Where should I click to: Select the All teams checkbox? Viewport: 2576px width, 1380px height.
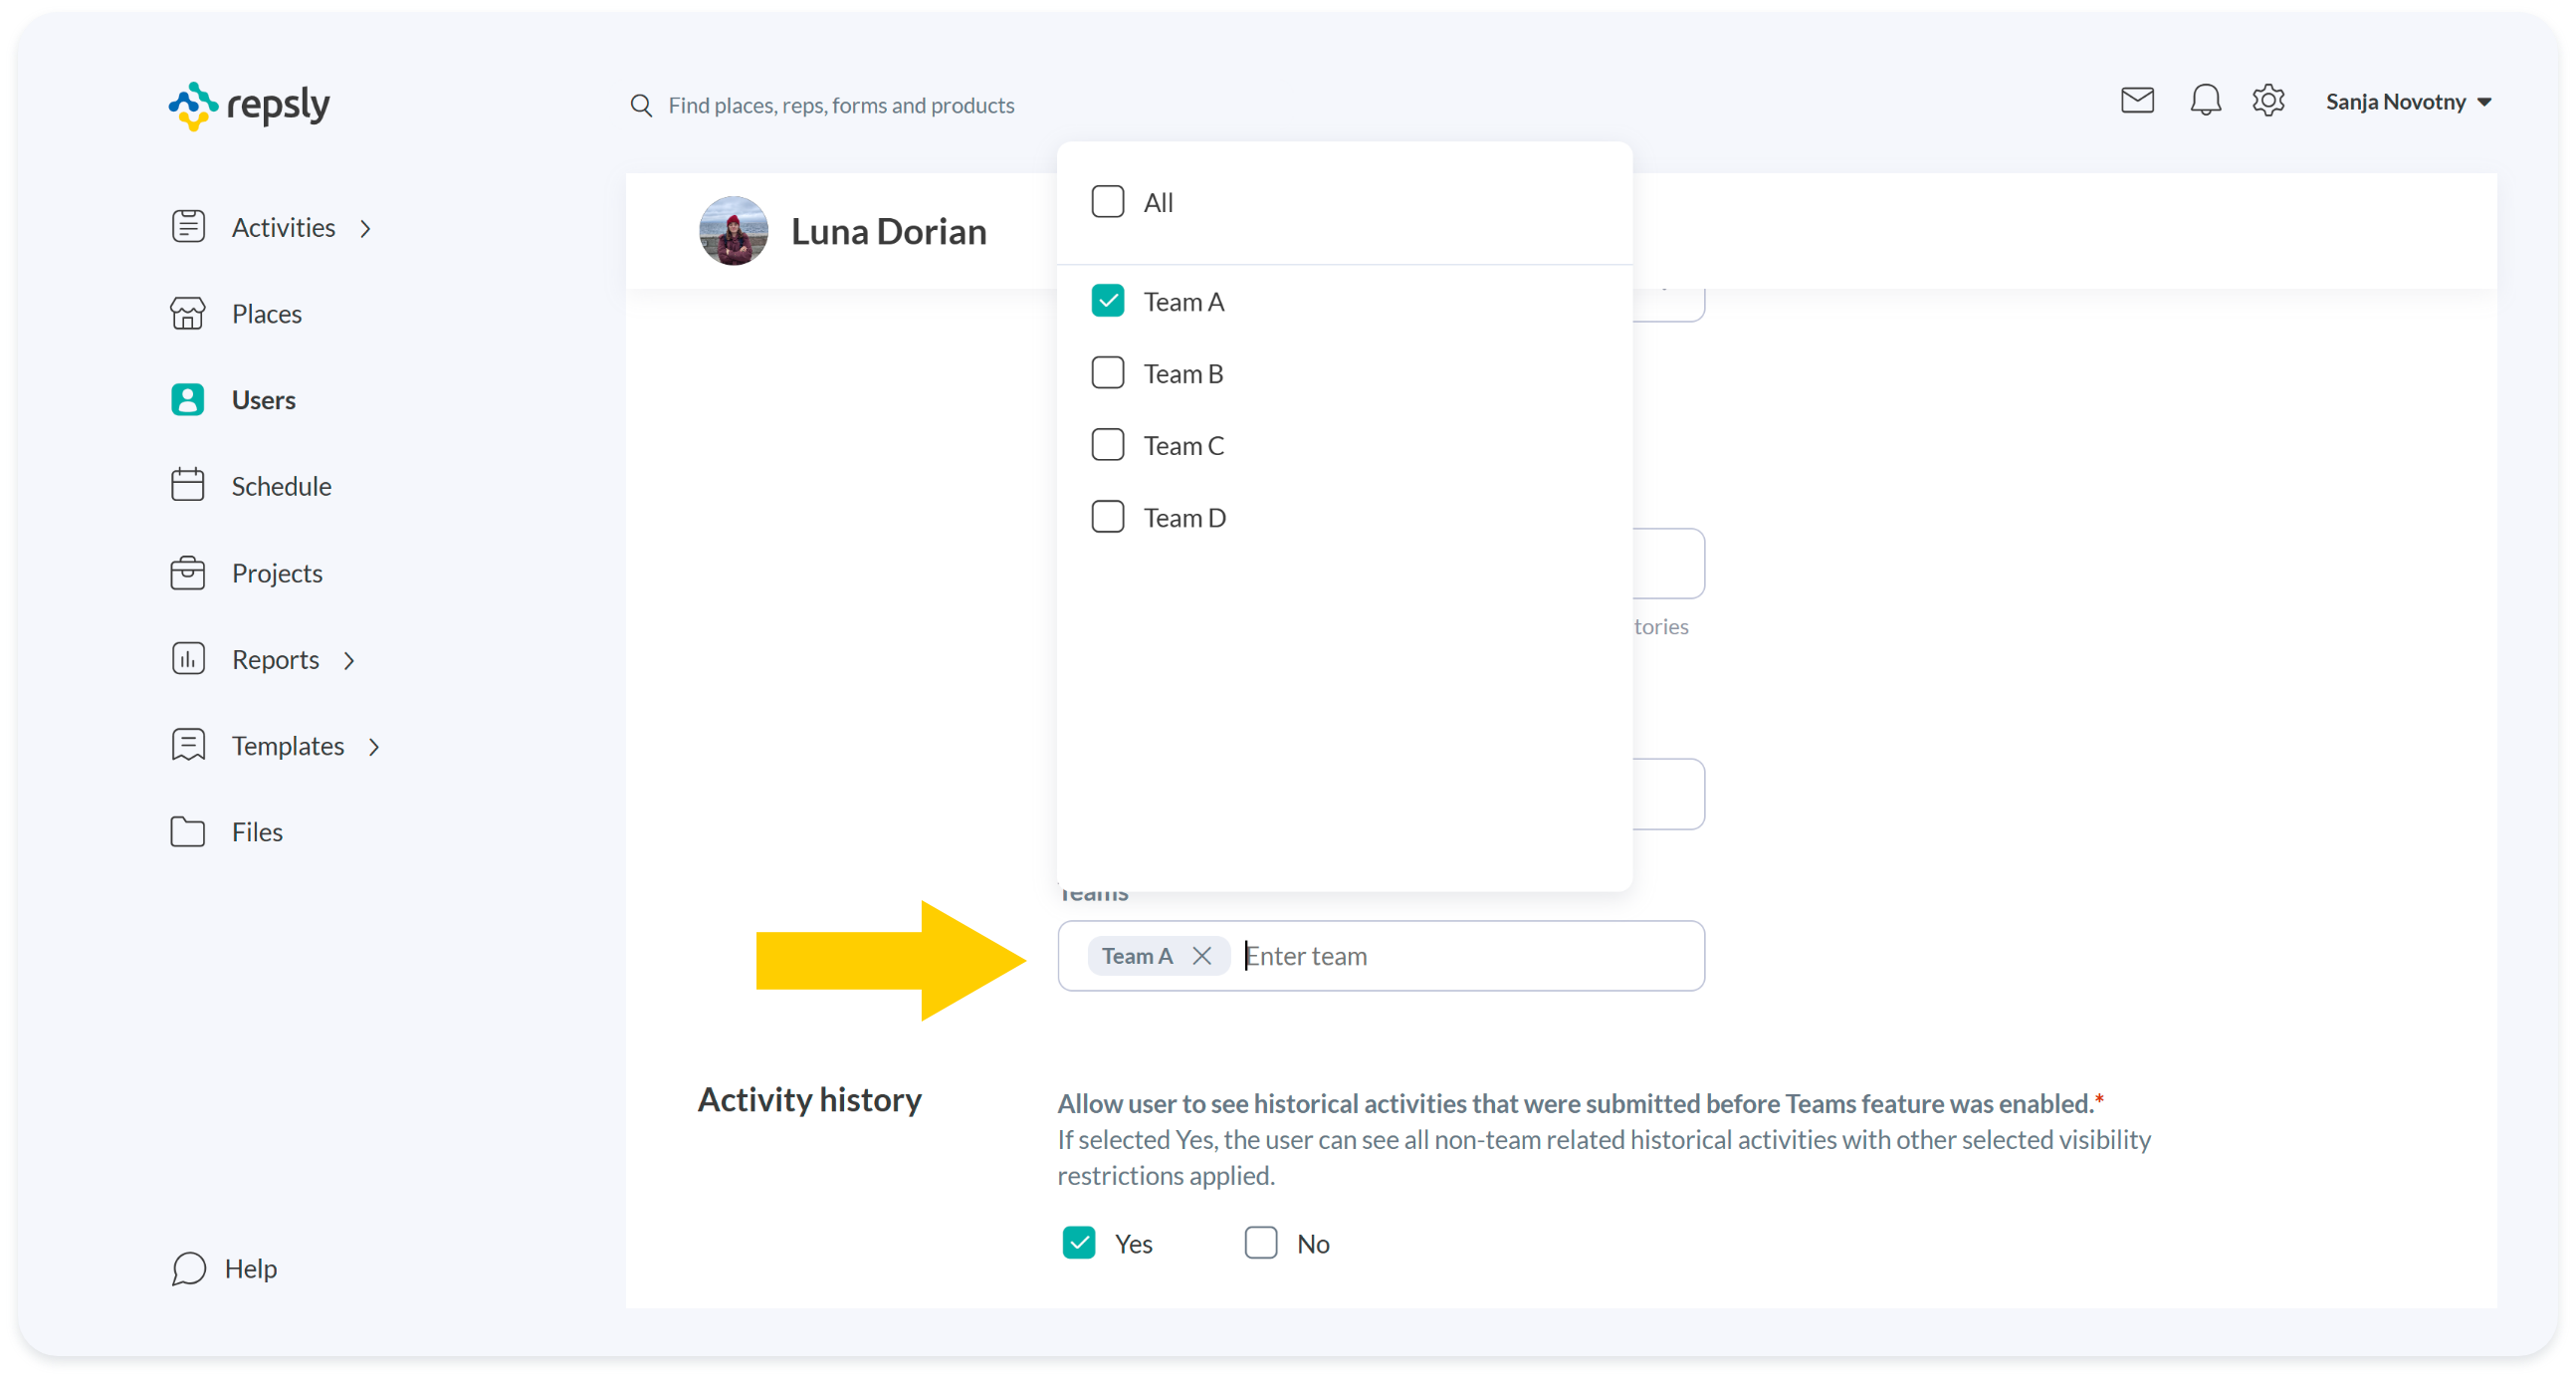(x=1107, y=202)
